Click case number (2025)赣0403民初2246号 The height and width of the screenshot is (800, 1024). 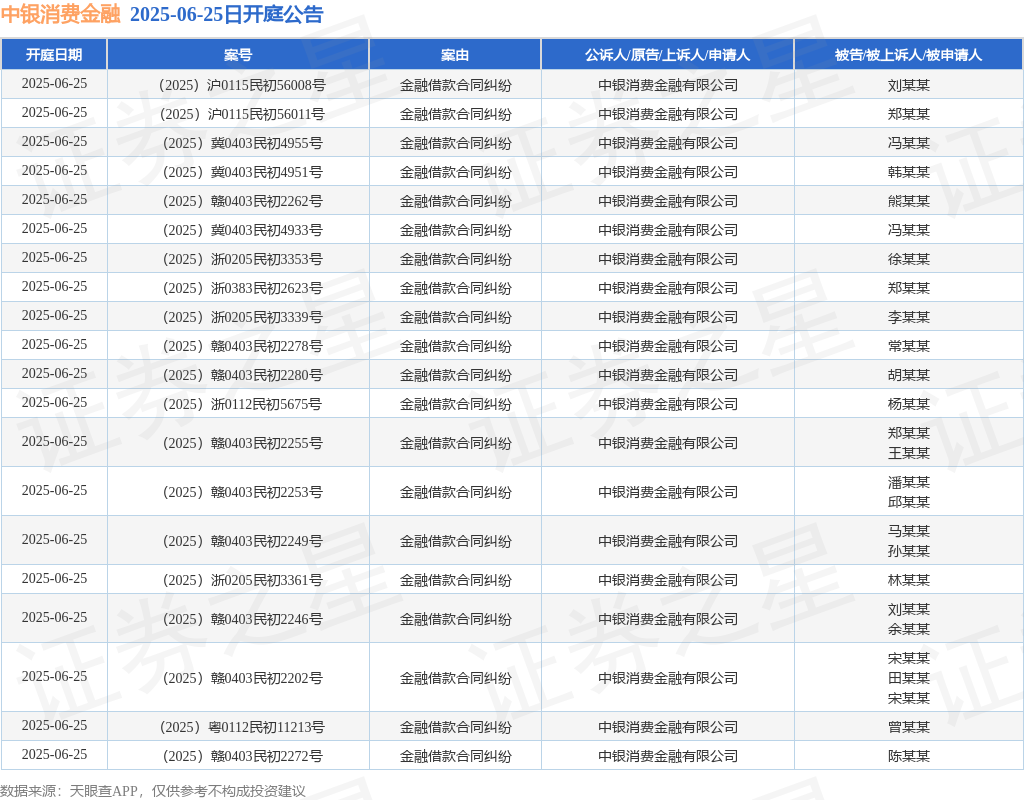242,619
